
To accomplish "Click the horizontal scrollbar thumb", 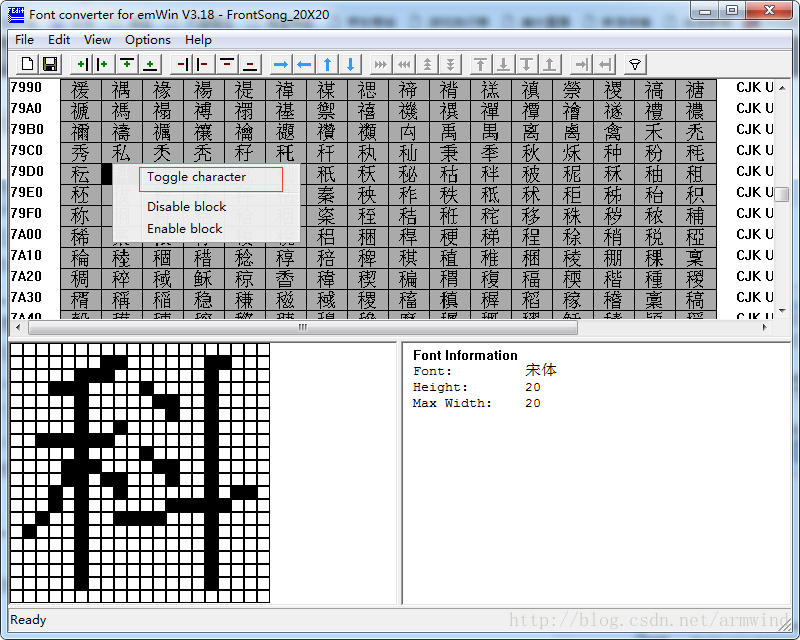I will tap(303, 327).
